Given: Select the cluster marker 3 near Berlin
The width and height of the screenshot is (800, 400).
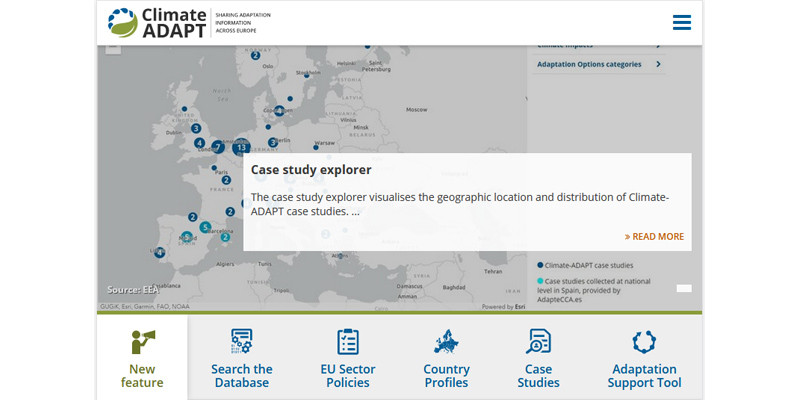Looking at the screenshot, I should pyautogui.click(x=273, y=142).
